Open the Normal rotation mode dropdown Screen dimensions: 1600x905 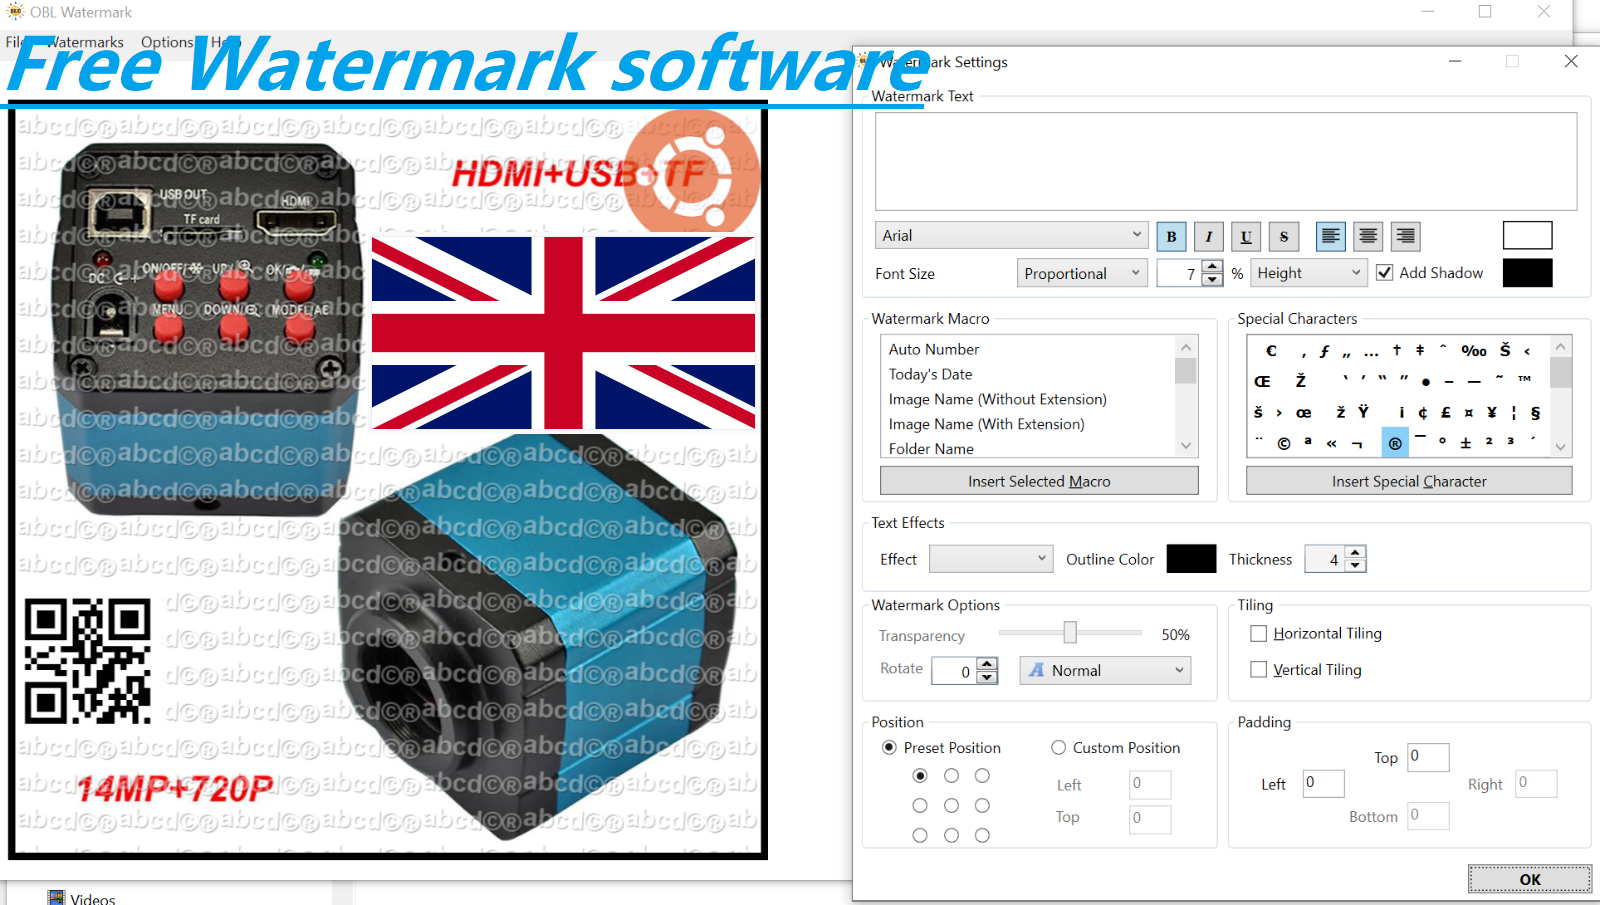1105,671
